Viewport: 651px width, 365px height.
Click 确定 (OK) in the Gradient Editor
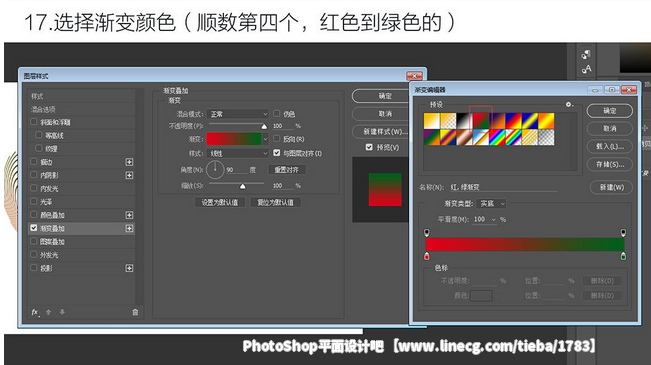pyautogui.click(x=609, y=111)
